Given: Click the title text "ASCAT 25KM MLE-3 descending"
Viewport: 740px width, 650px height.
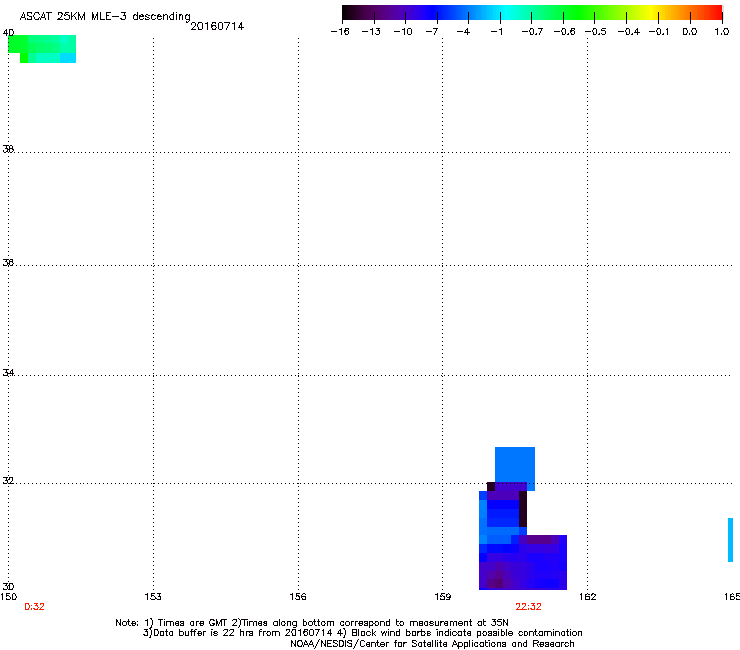Looking at the screenshot, I should click(105, 17).
